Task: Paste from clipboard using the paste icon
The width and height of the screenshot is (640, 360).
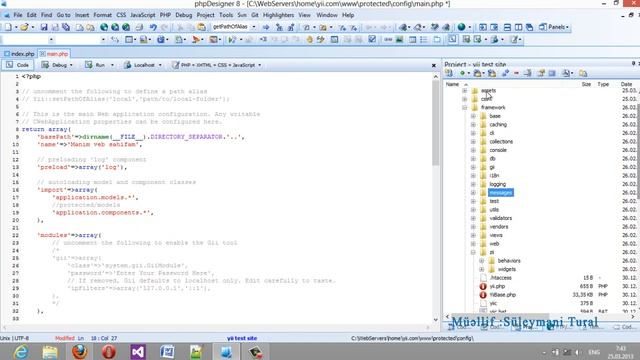Action: coord(202,27)
